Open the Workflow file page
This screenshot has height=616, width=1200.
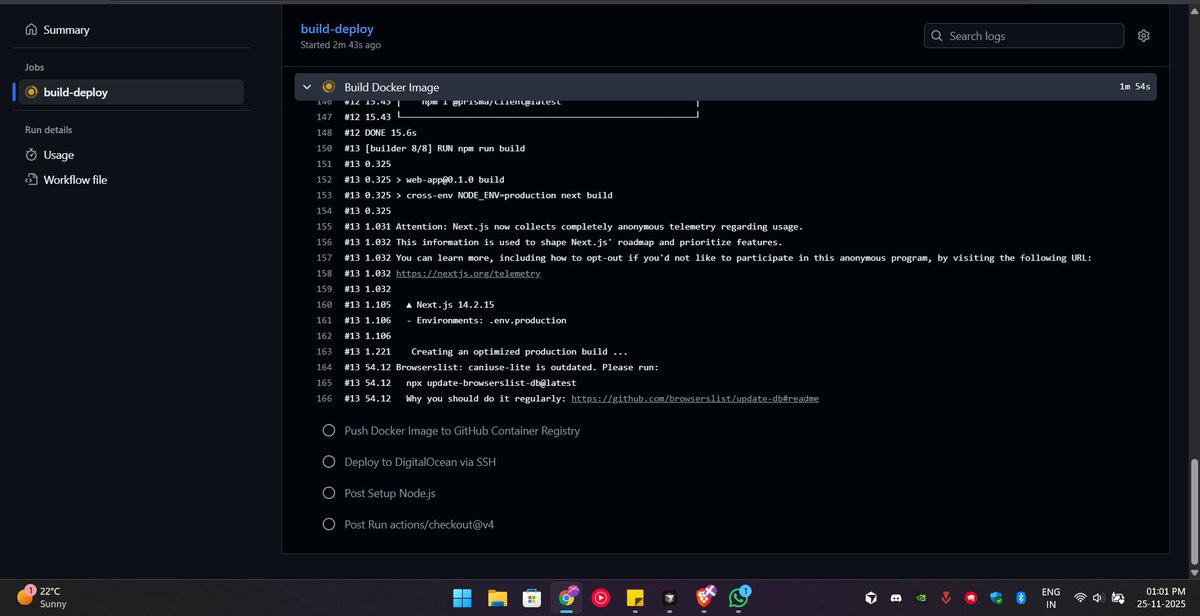click(75, 180)
